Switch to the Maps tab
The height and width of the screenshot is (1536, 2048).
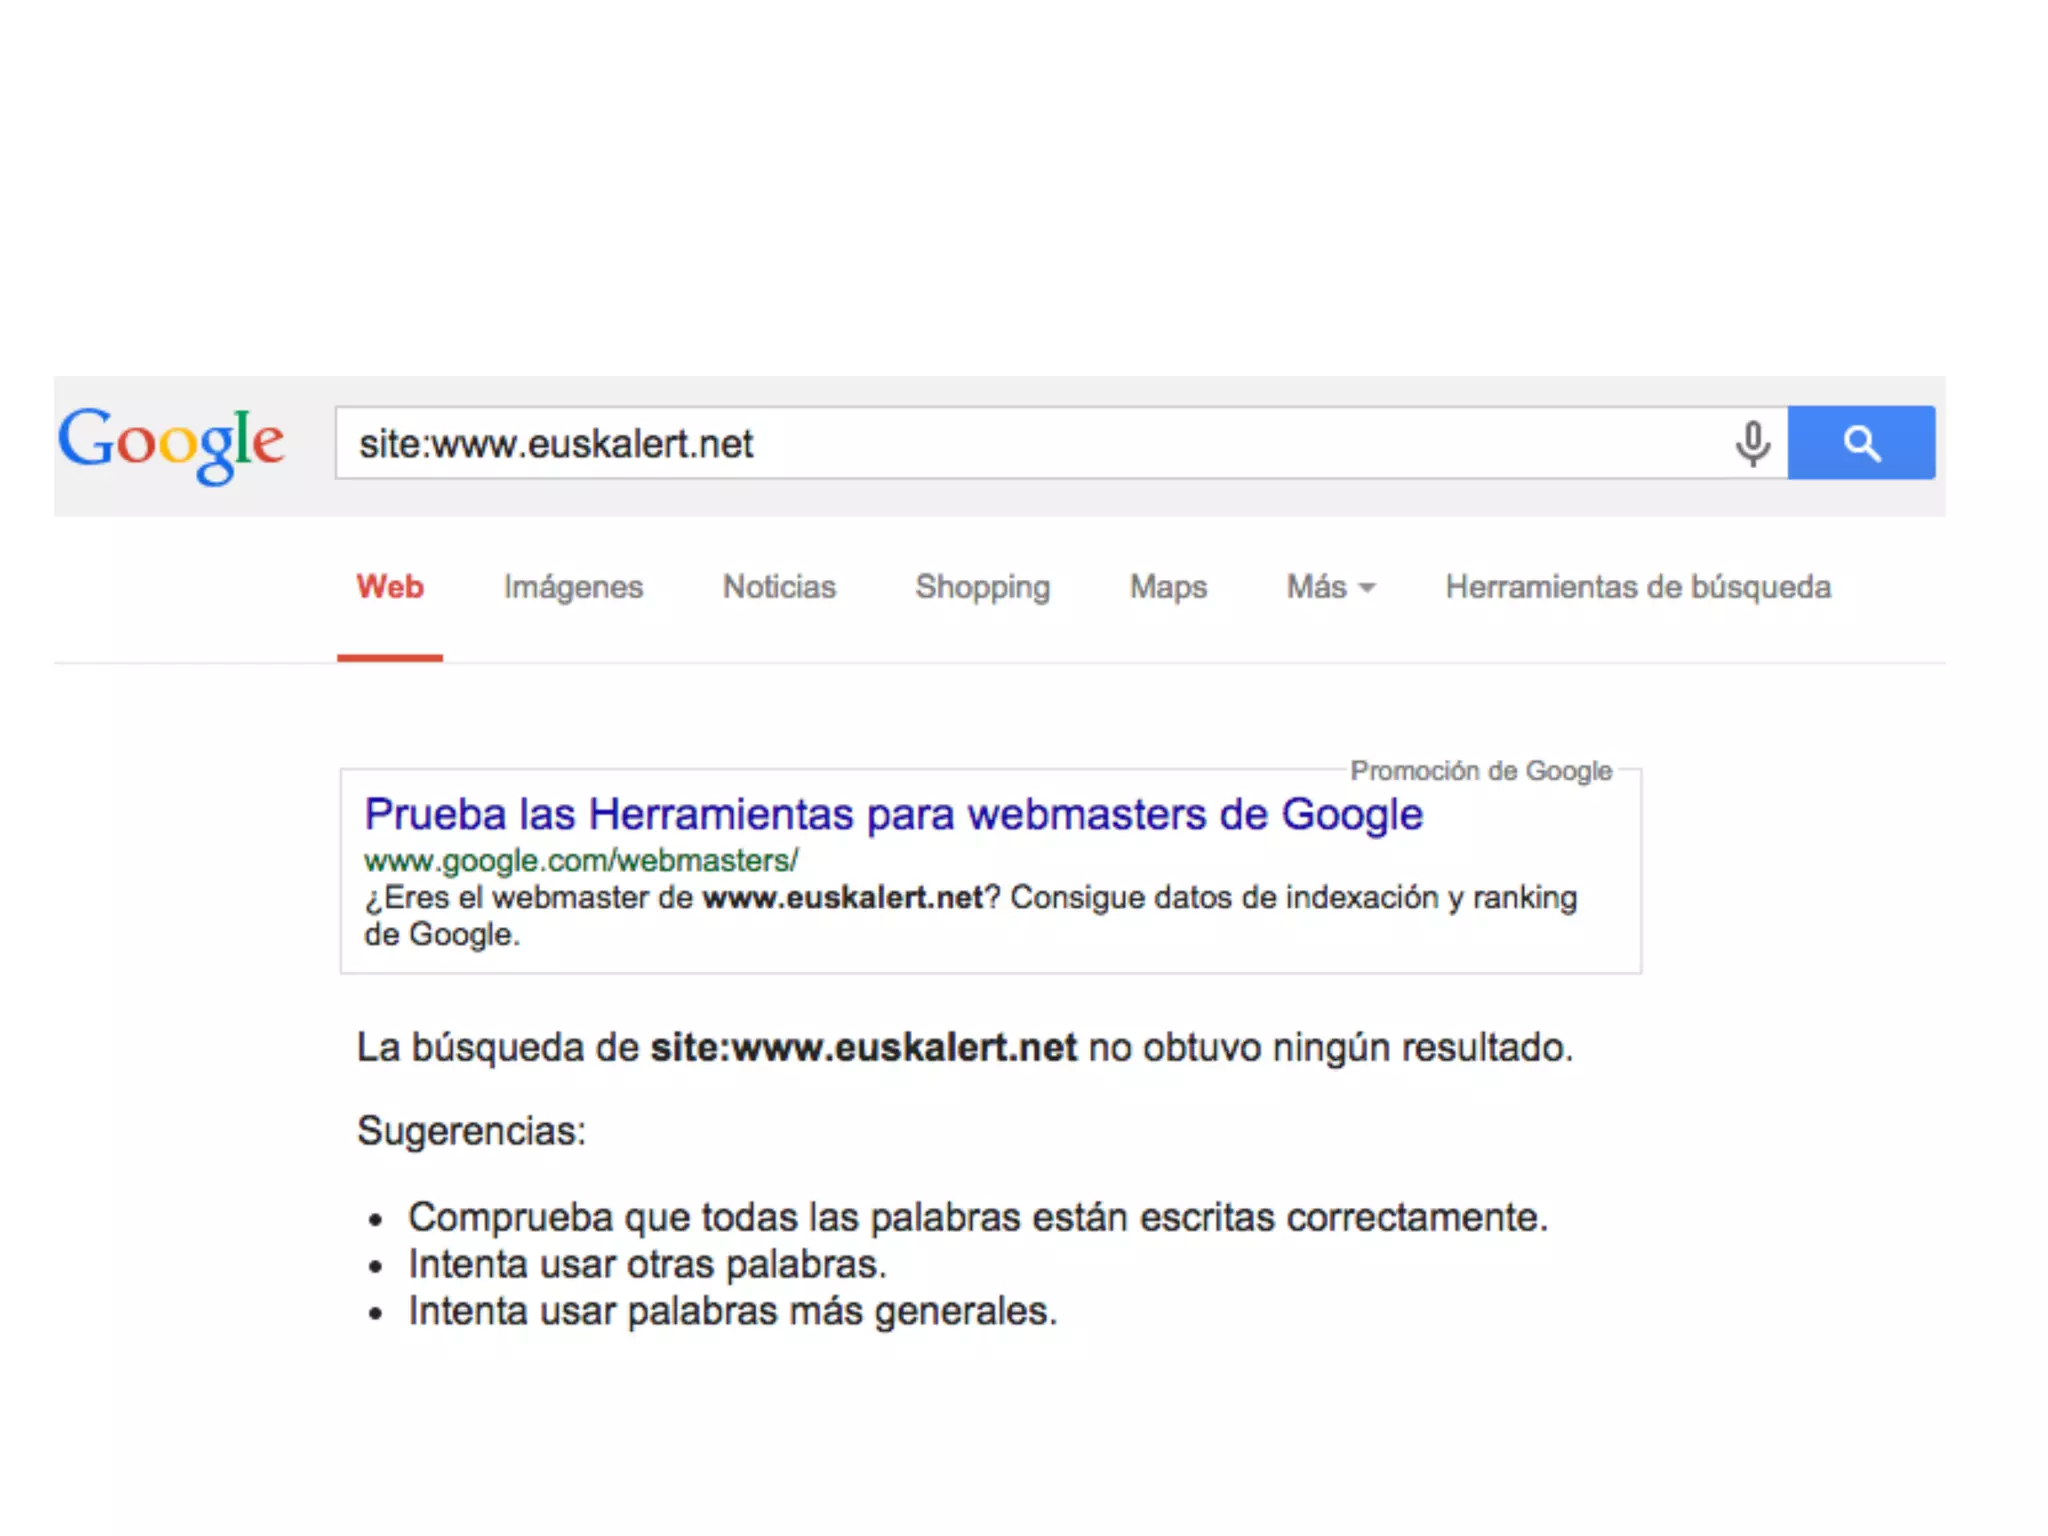pos(1168,587)
